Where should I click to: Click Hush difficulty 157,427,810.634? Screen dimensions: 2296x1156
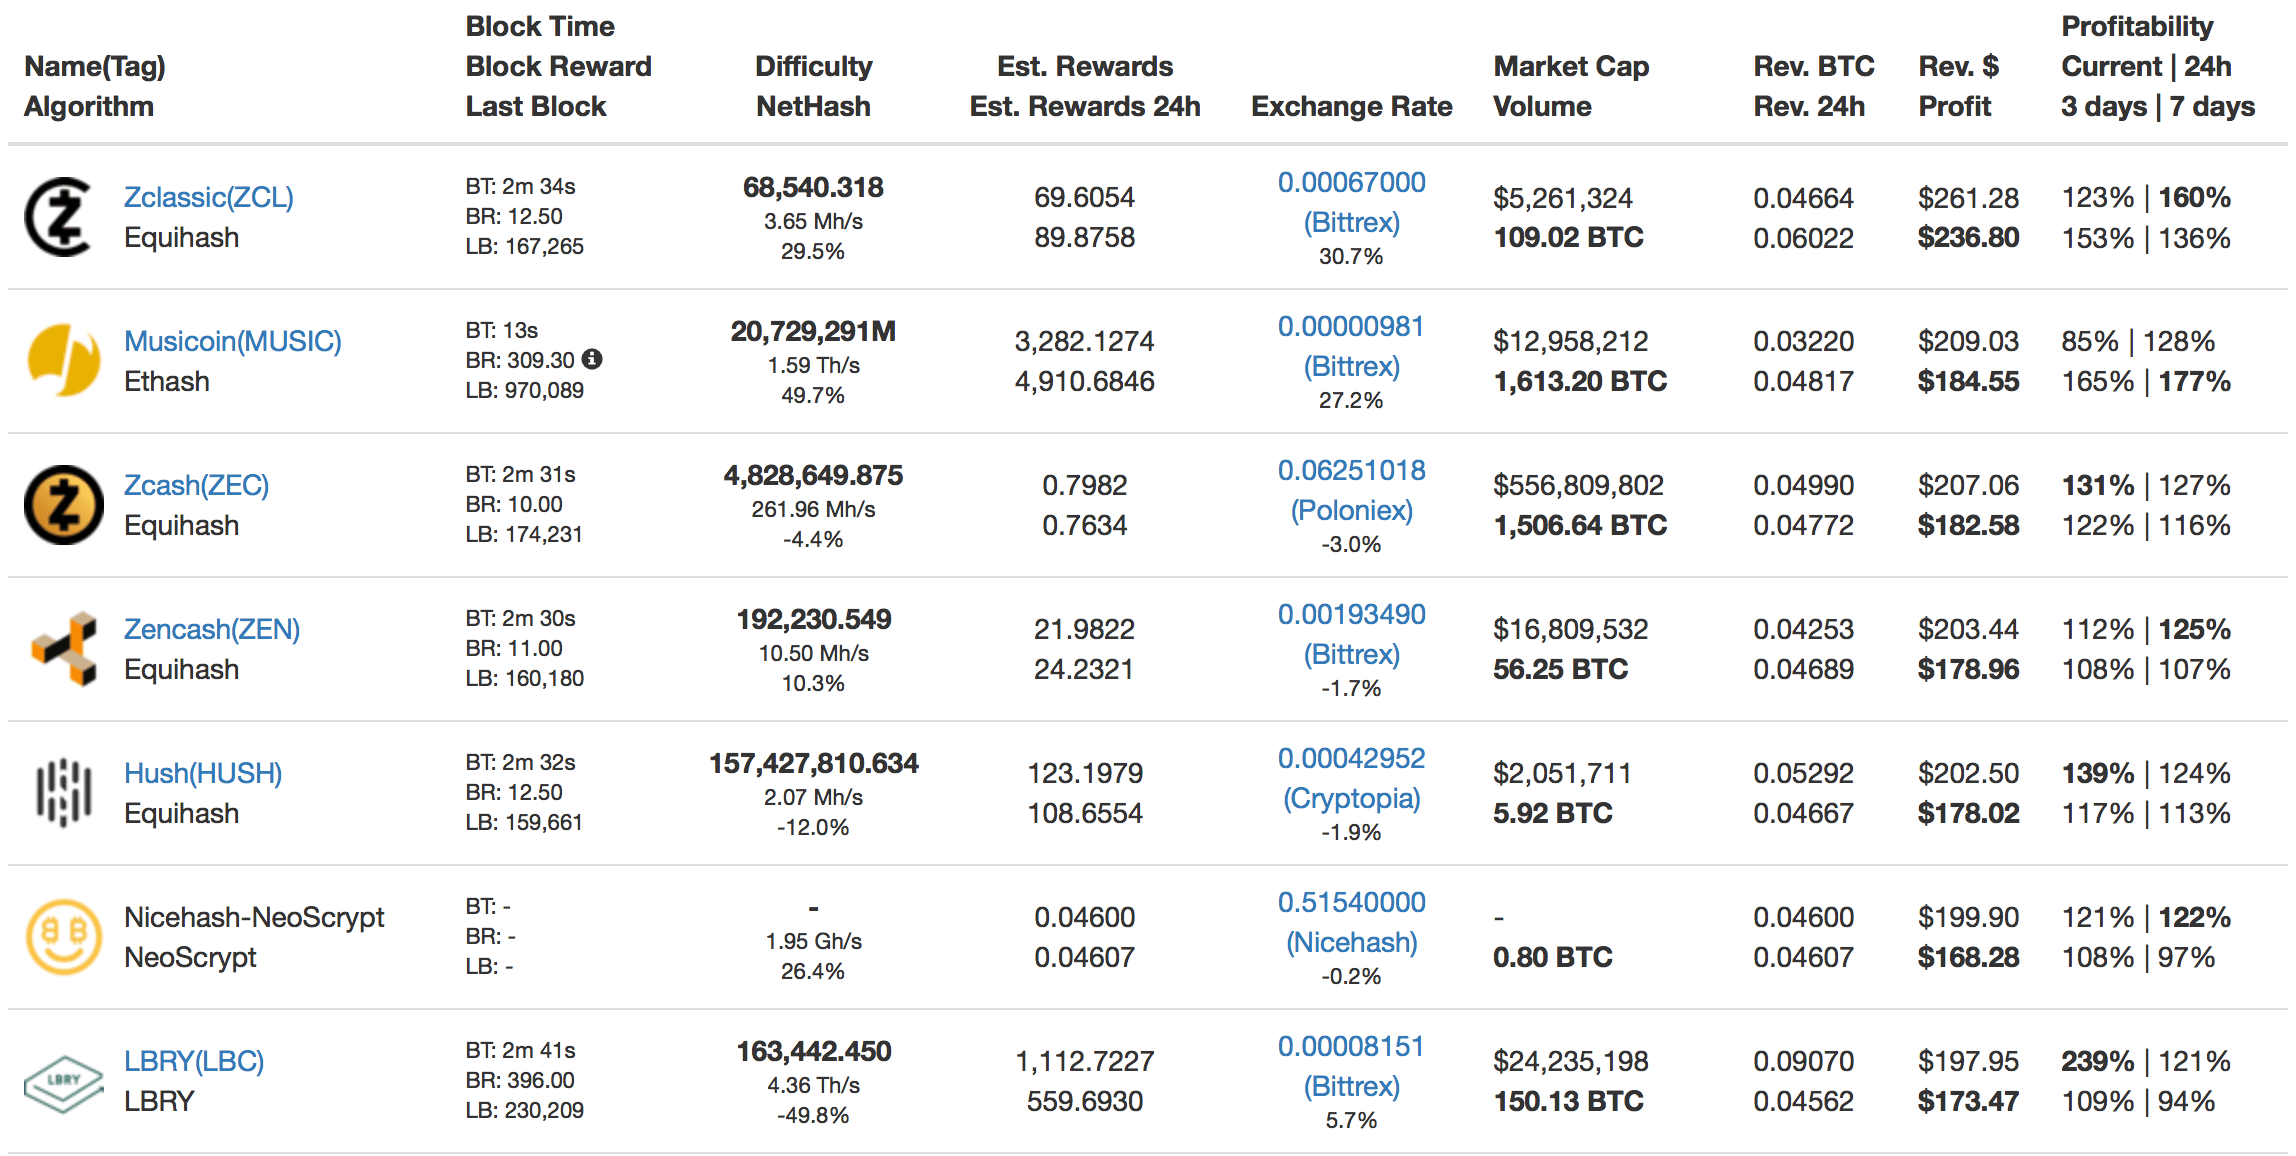[x=813, y=763]
